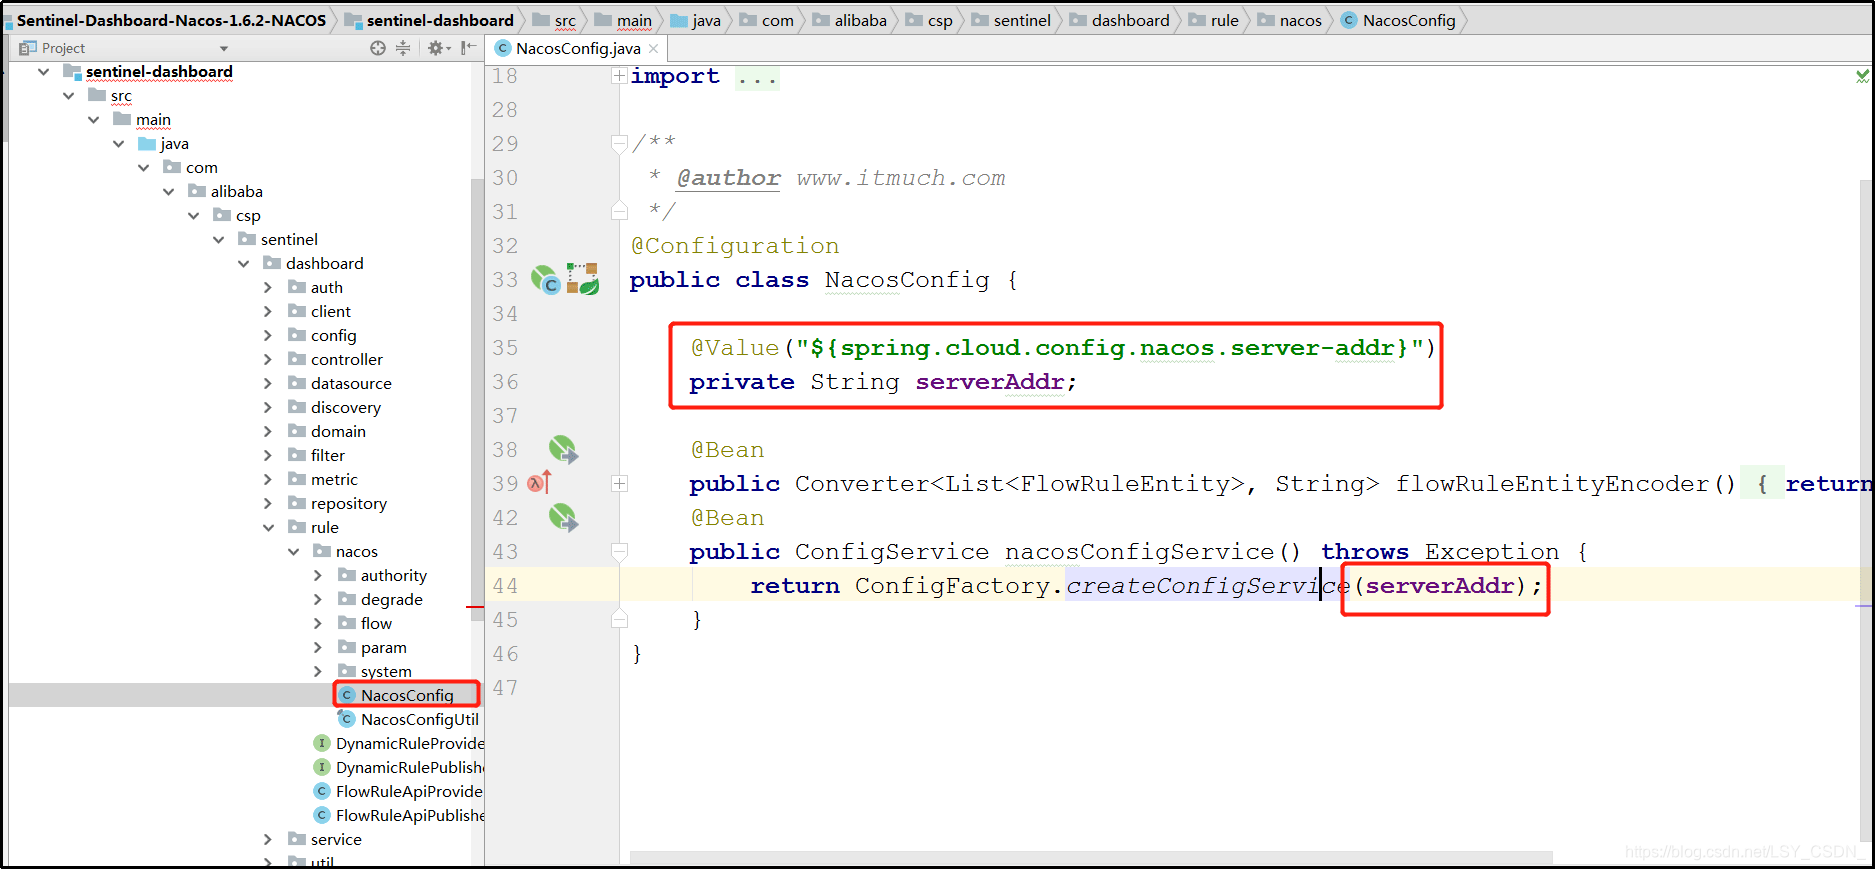Expand folded import block on line 18
The width and height of the screenshot is (1875, 870).
(619, 76)
